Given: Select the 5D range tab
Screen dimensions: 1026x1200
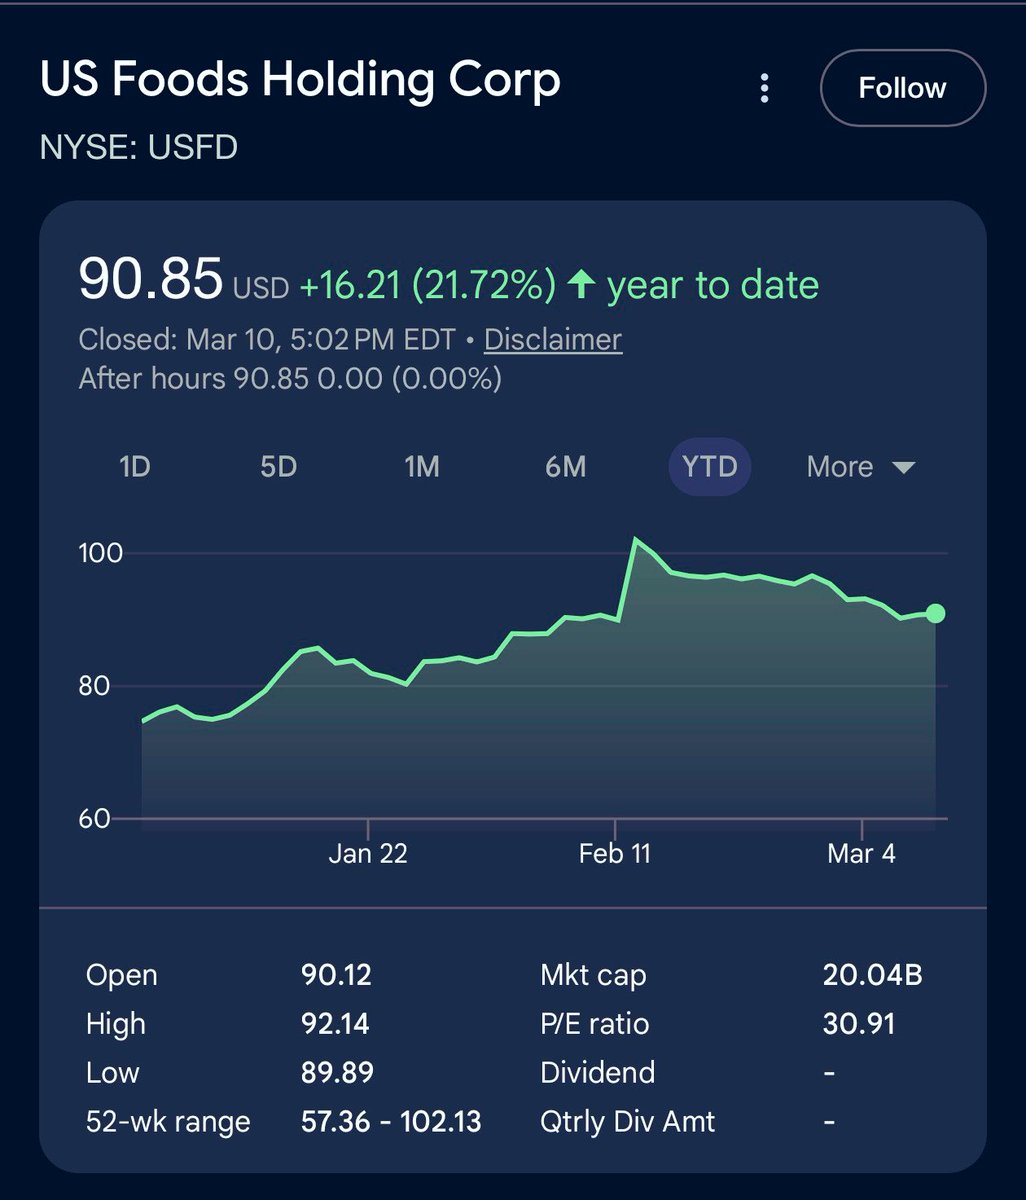Looking at the screenshot, I should pyautogui.click(x=279, y=467).
